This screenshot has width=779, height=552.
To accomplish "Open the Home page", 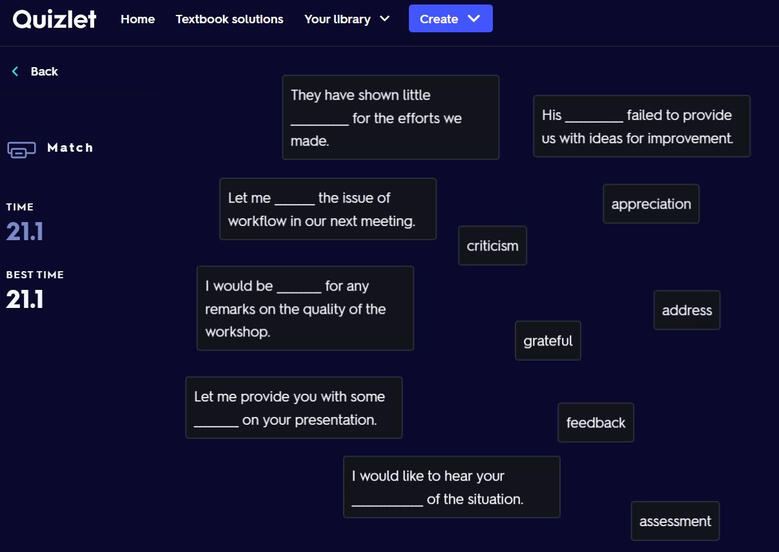I will 137,19.
